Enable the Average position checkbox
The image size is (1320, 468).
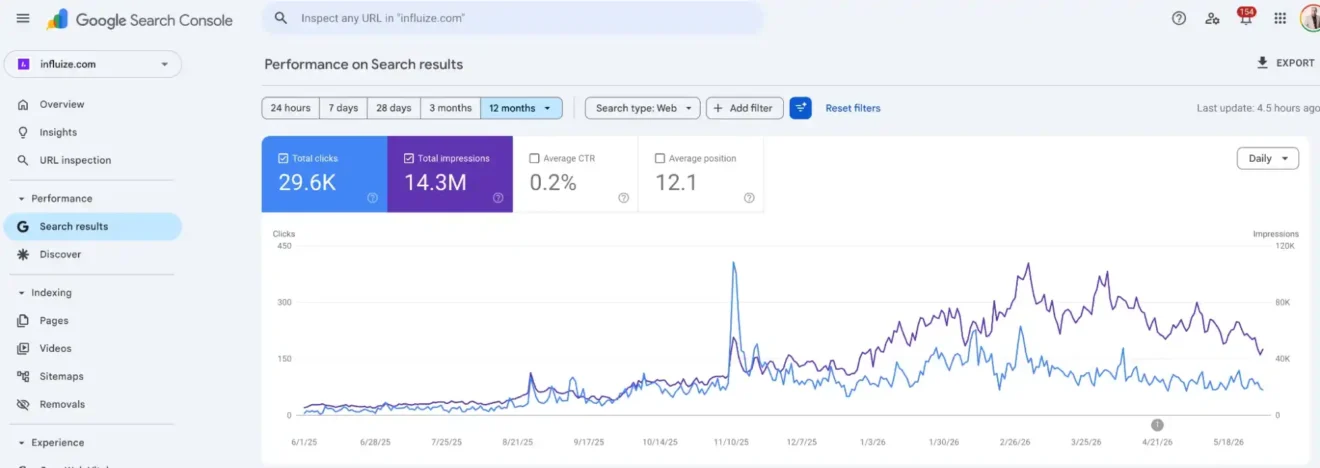coord(660,158)
